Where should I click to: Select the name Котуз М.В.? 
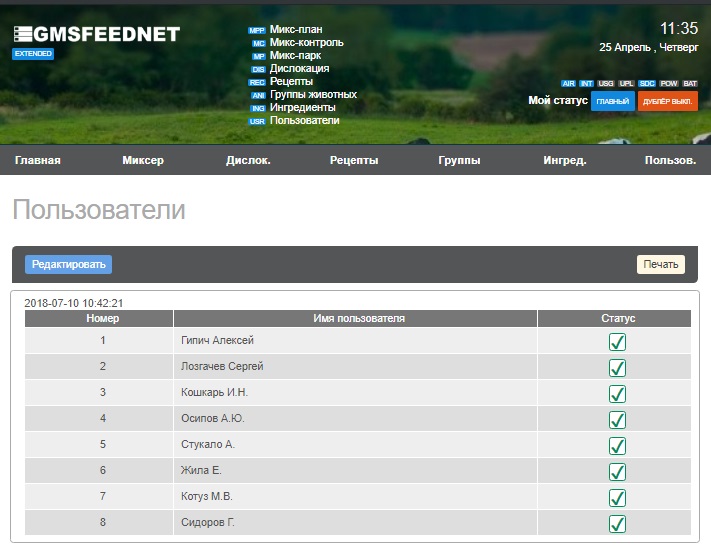pos(207,496)
